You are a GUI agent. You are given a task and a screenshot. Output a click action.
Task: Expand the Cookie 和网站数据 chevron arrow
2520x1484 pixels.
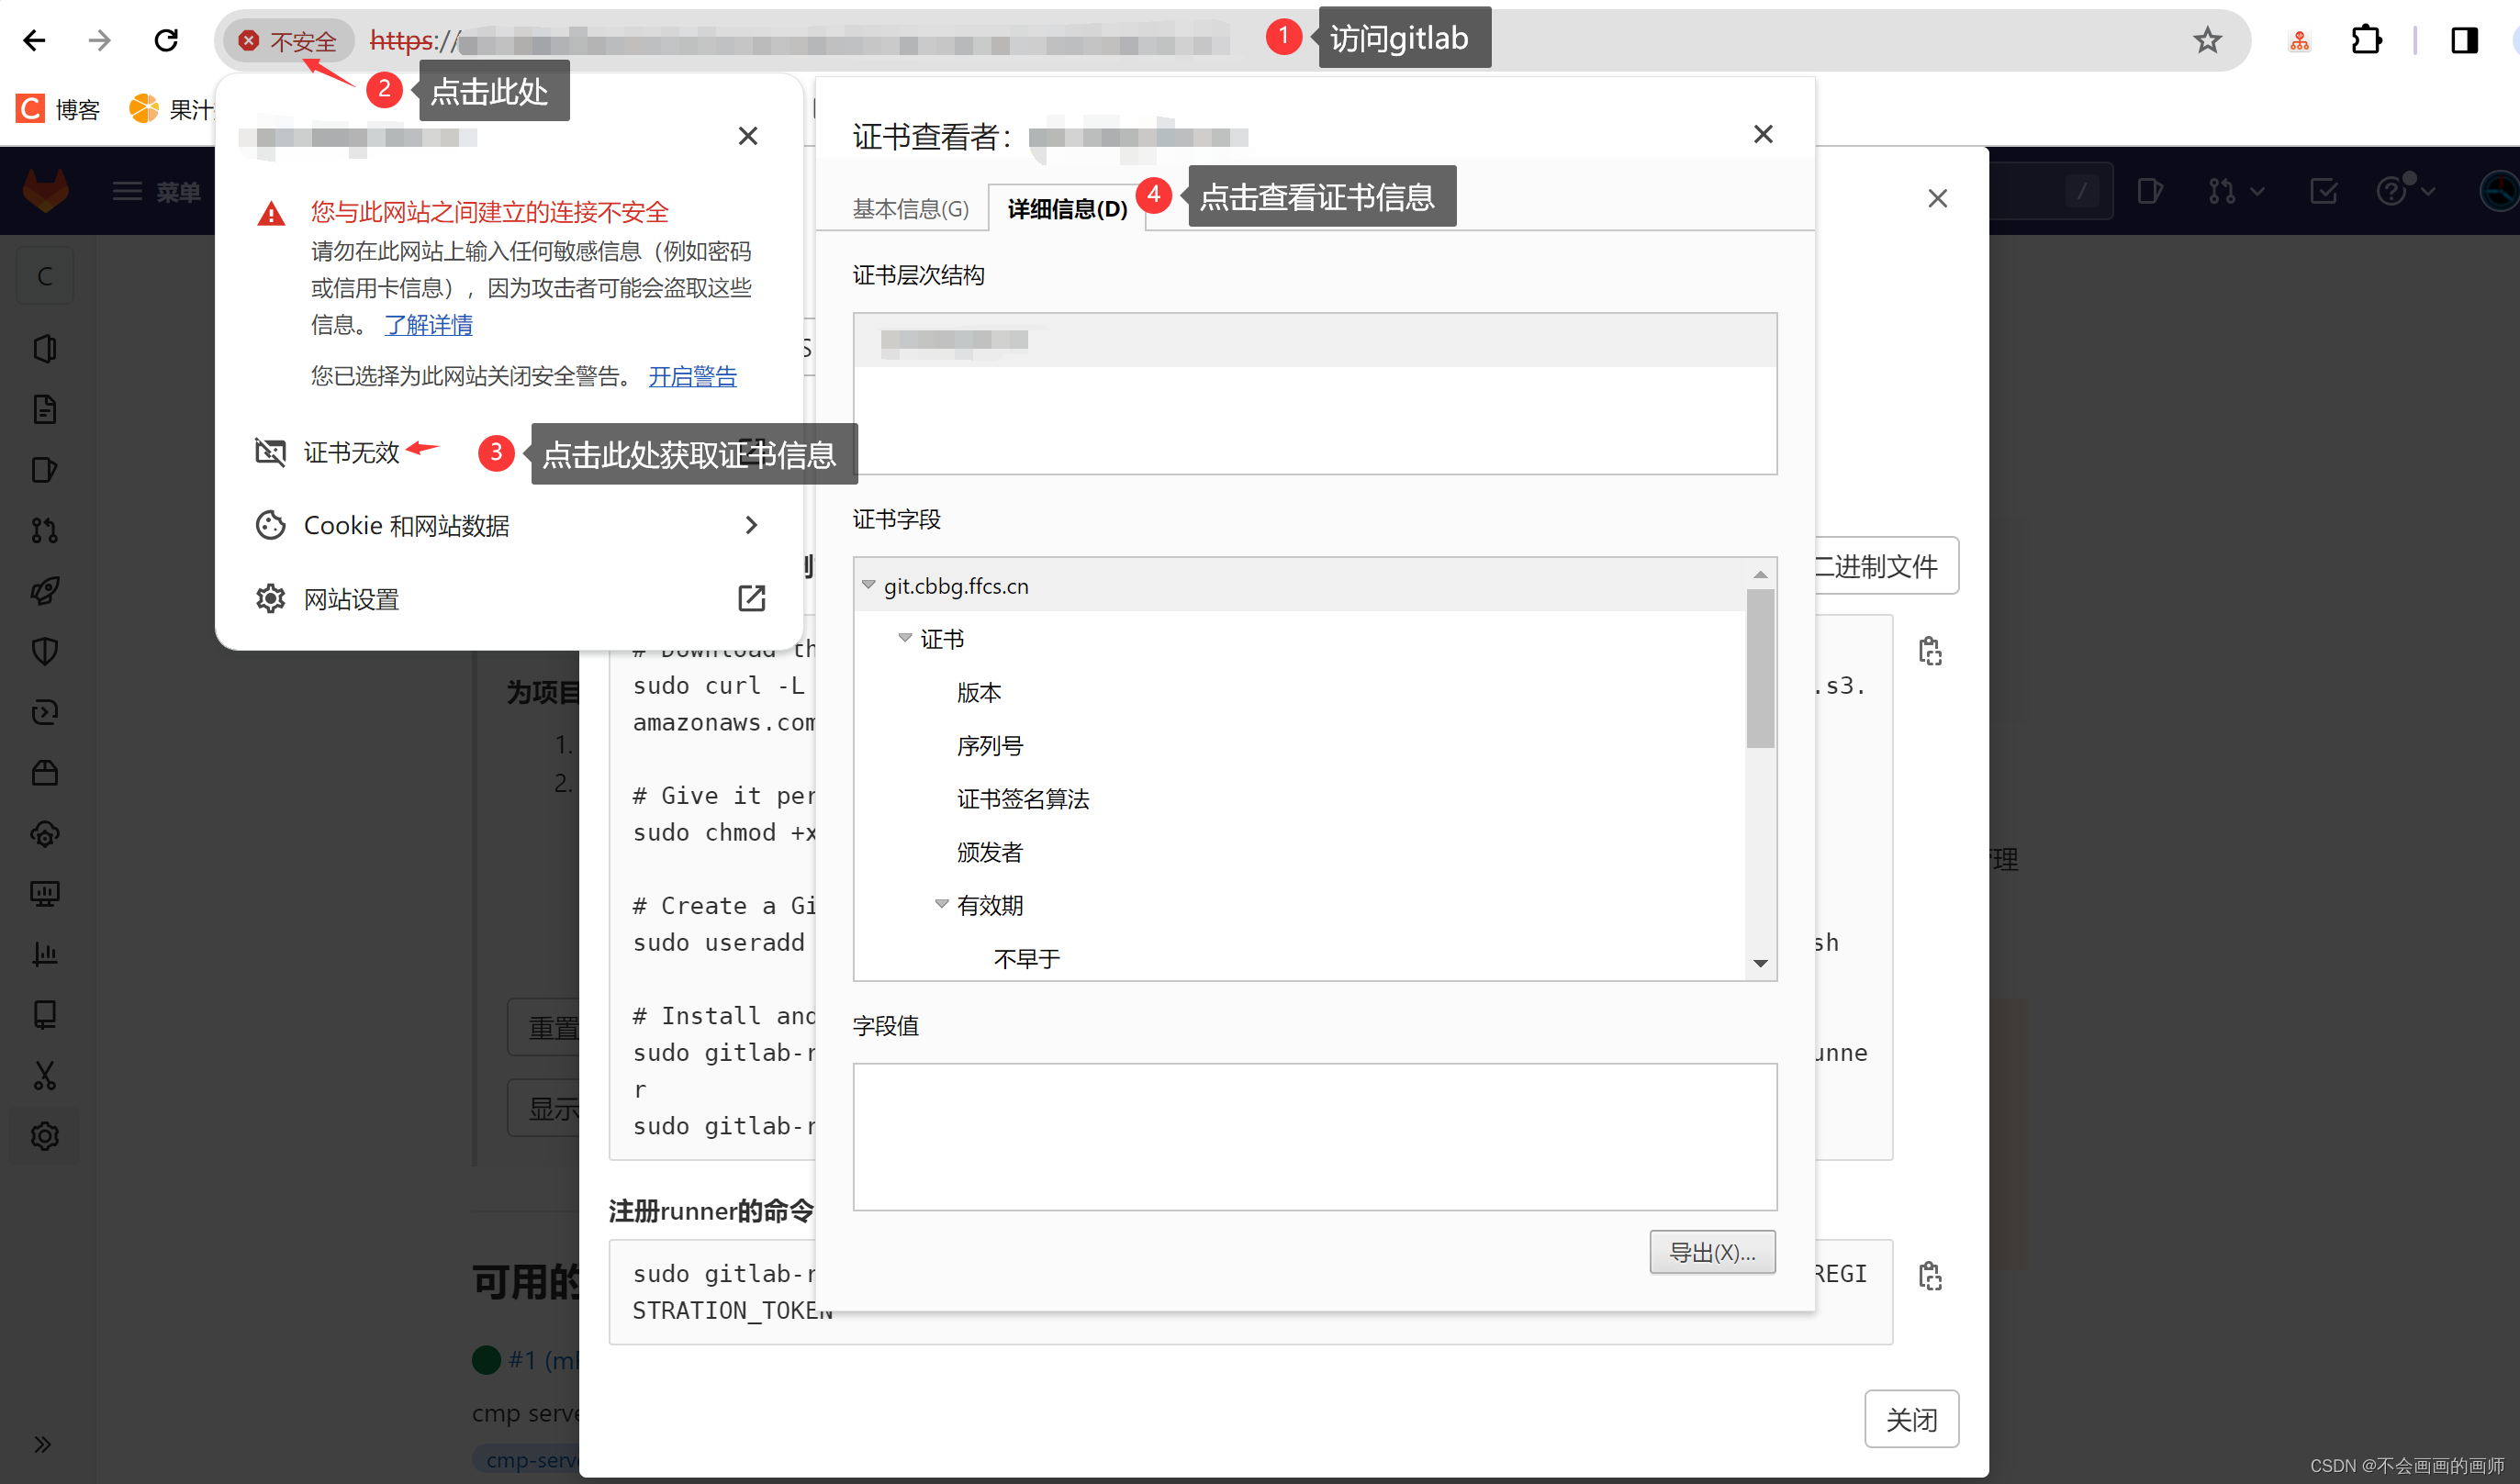coord(751,525)
